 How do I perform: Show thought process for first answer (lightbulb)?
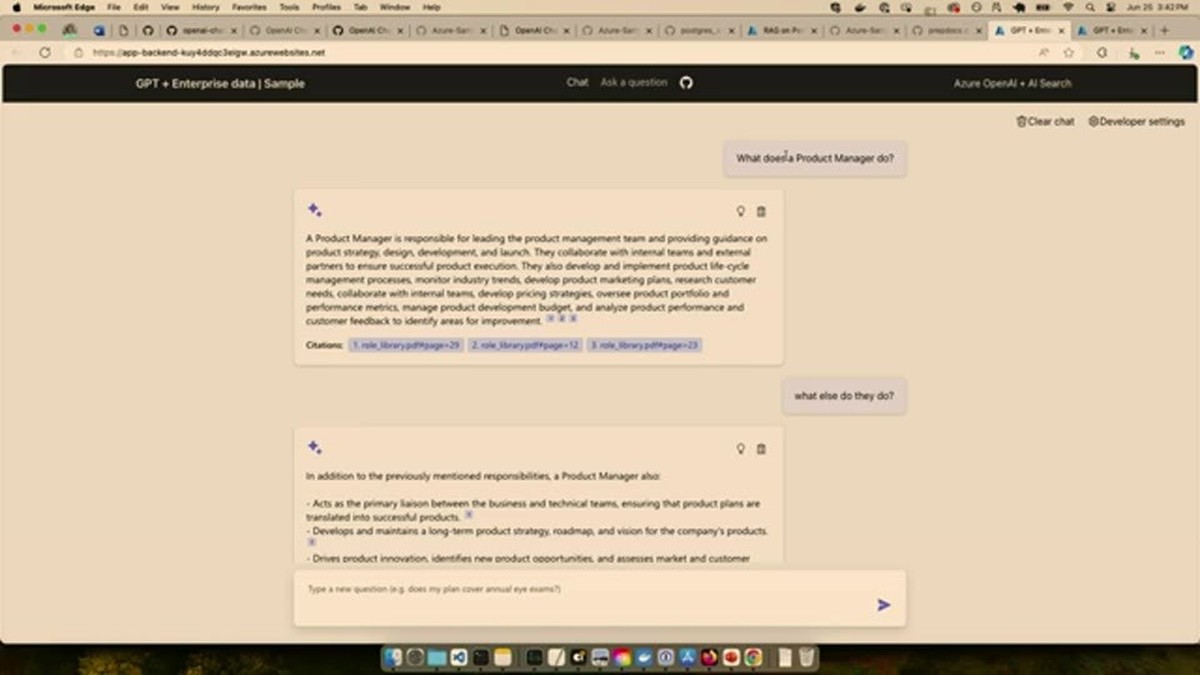(741, 211)
